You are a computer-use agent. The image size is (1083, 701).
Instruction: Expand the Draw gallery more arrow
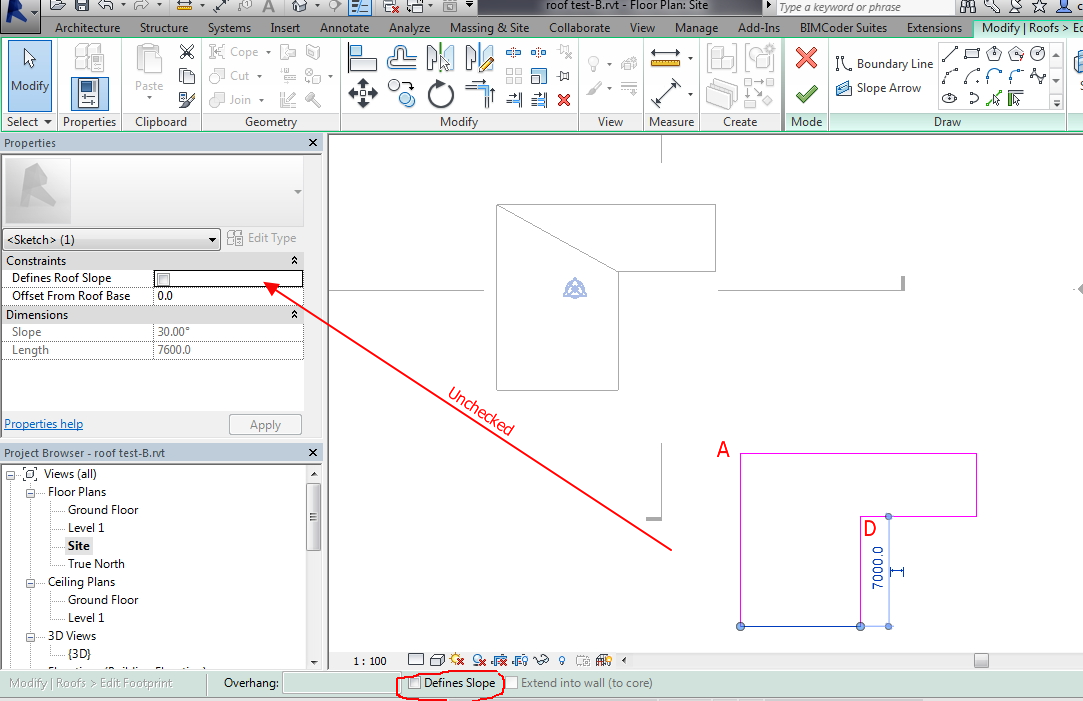coord(1056,102)
